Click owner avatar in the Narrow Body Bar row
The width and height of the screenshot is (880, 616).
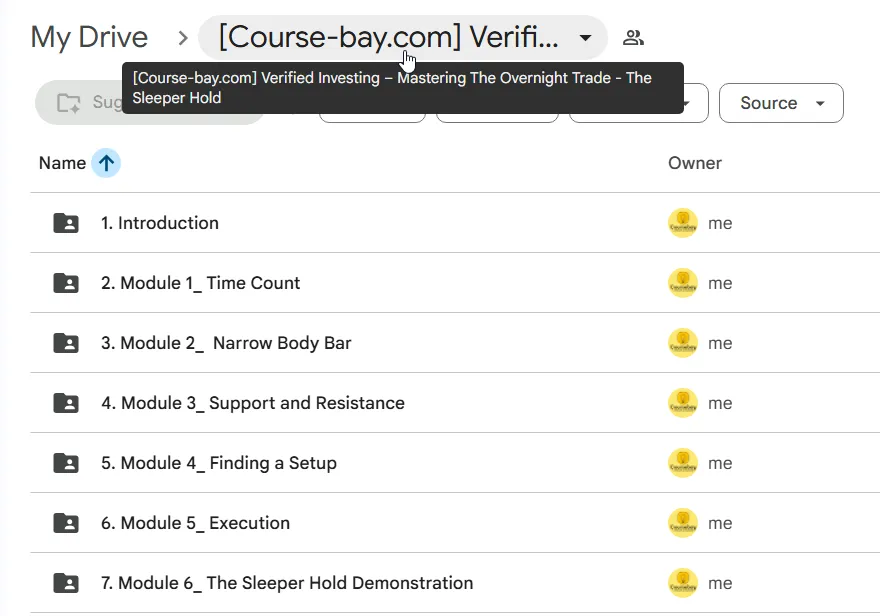click(x=683, y=343)
